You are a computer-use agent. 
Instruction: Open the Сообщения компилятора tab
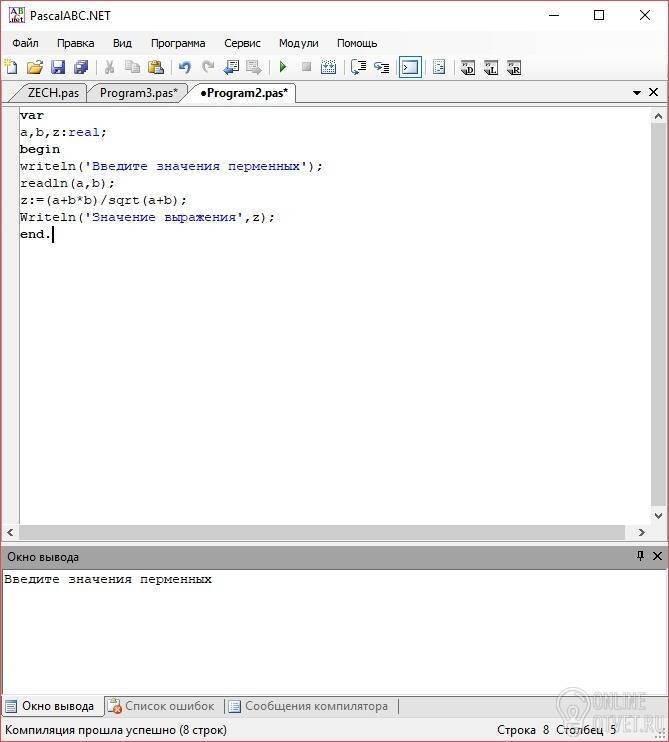coord(310,706)
